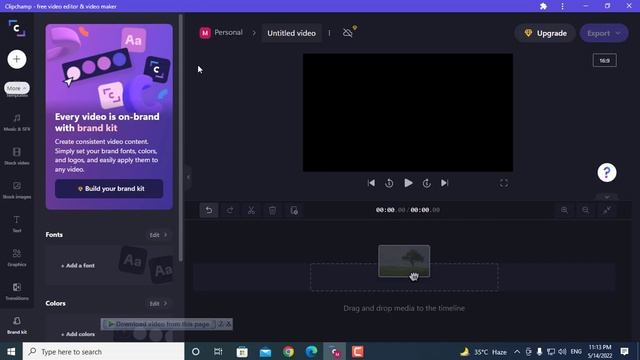
Task: Skip to the end of video
Action: [x=444, y=183]
